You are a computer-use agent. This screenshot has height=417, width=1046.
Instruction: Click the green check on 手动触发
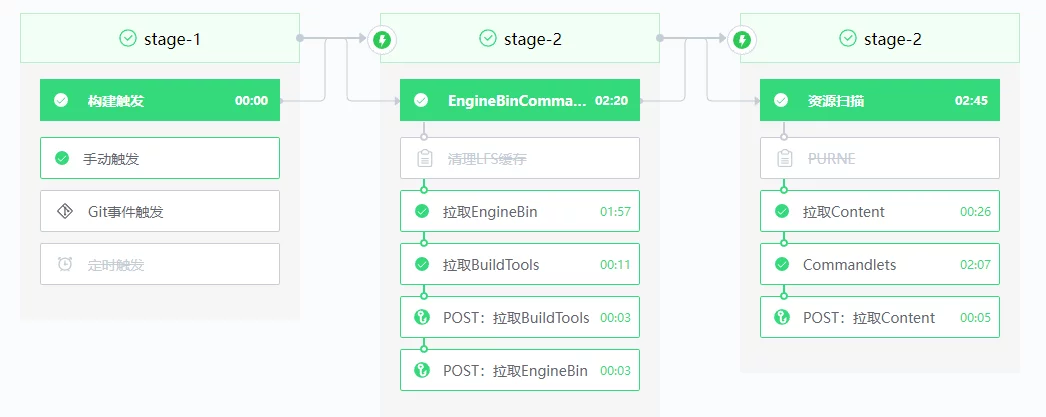coord(62,158)
